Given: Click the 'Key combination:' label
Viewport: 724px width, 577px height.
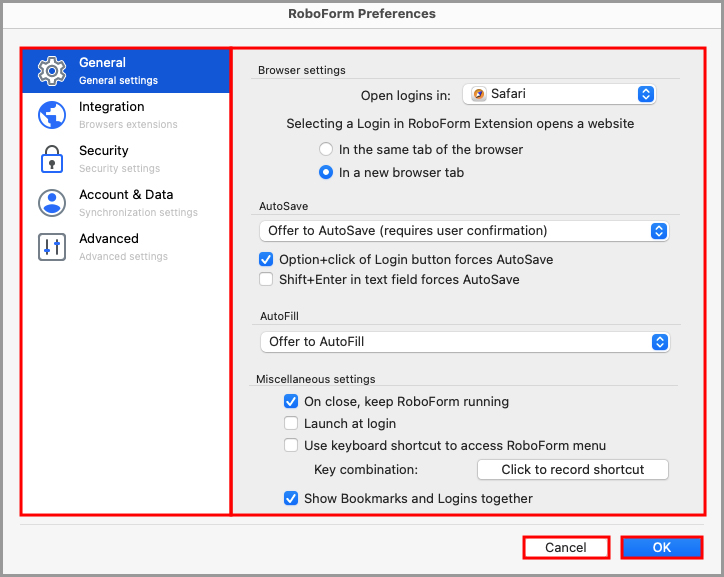Looking at the screenshot, I should (366, 469).
